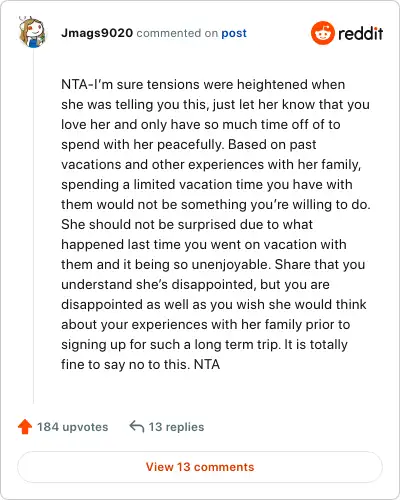Click the line 'vacations and other experiences with her family'

[211, 164]
